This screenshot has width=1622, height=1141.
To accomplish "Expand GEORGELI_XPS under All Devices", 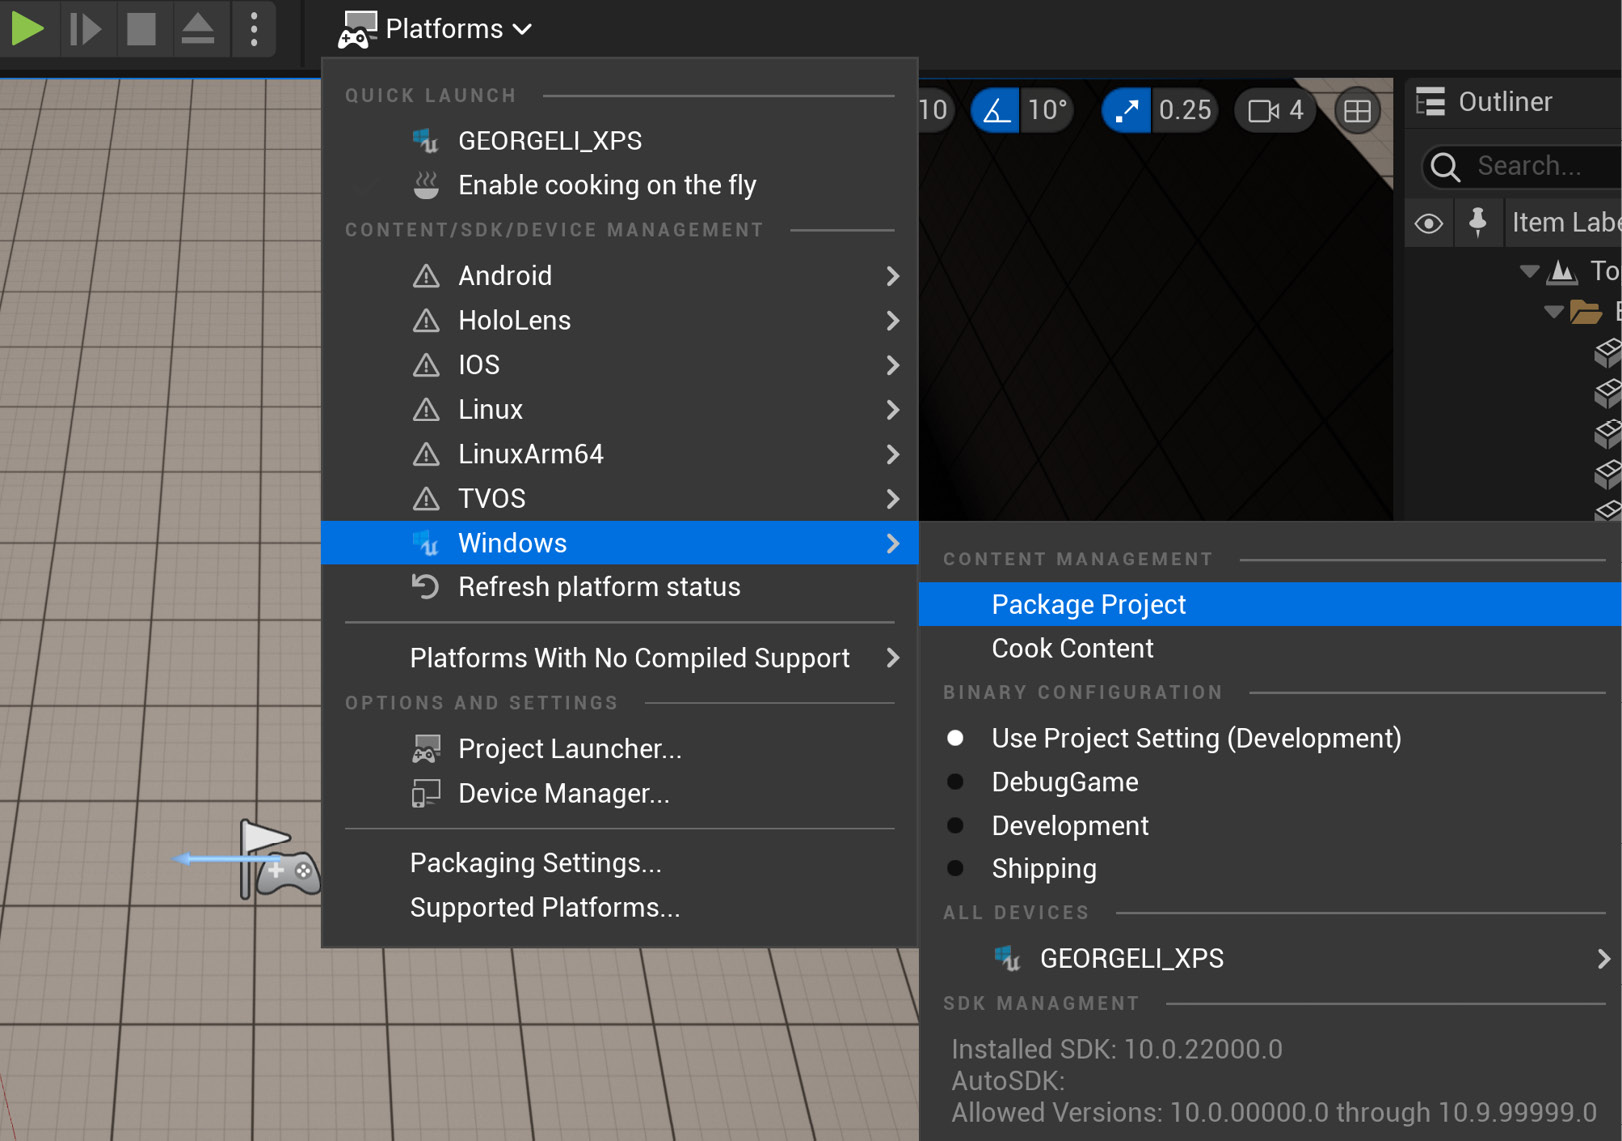I will coord(1270,958).
